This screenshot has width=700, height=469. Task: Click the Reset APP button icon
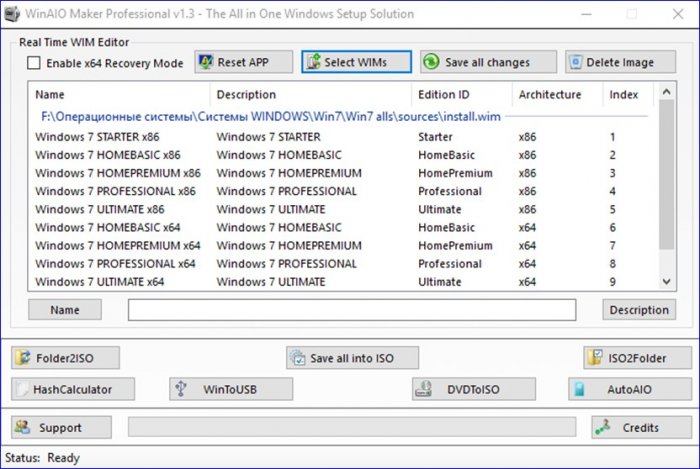[207, 62]
